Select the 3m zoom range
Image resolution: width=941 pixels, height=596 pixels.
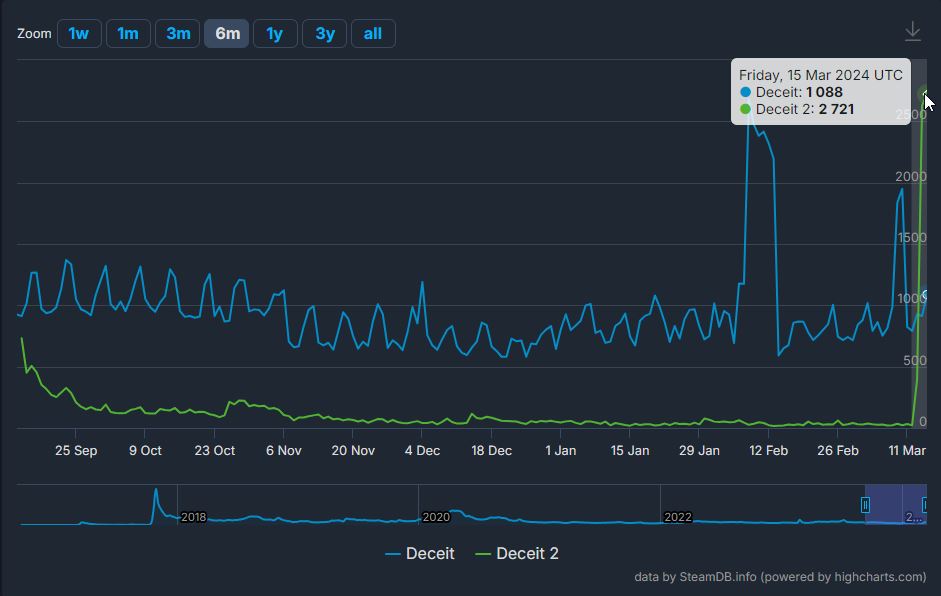[x=178, y=33]
